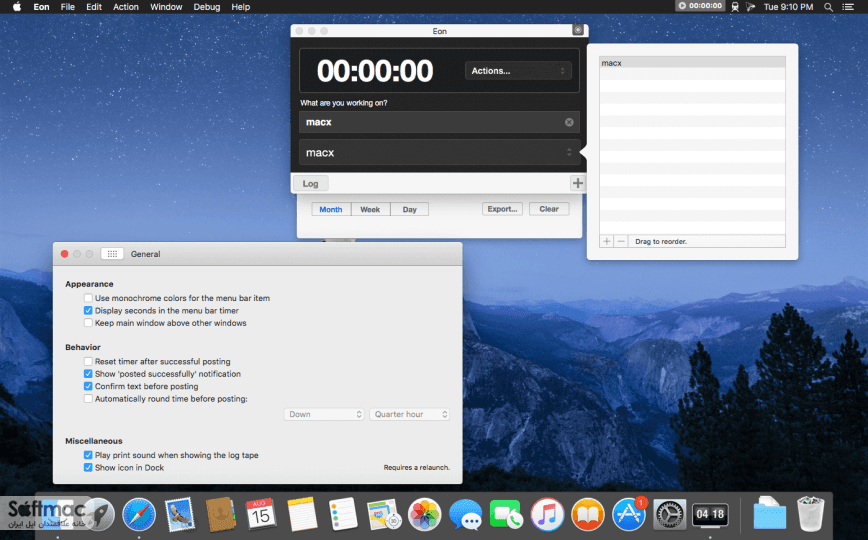
Task: Open Photos in the Dock
Action: coord(425,515)
